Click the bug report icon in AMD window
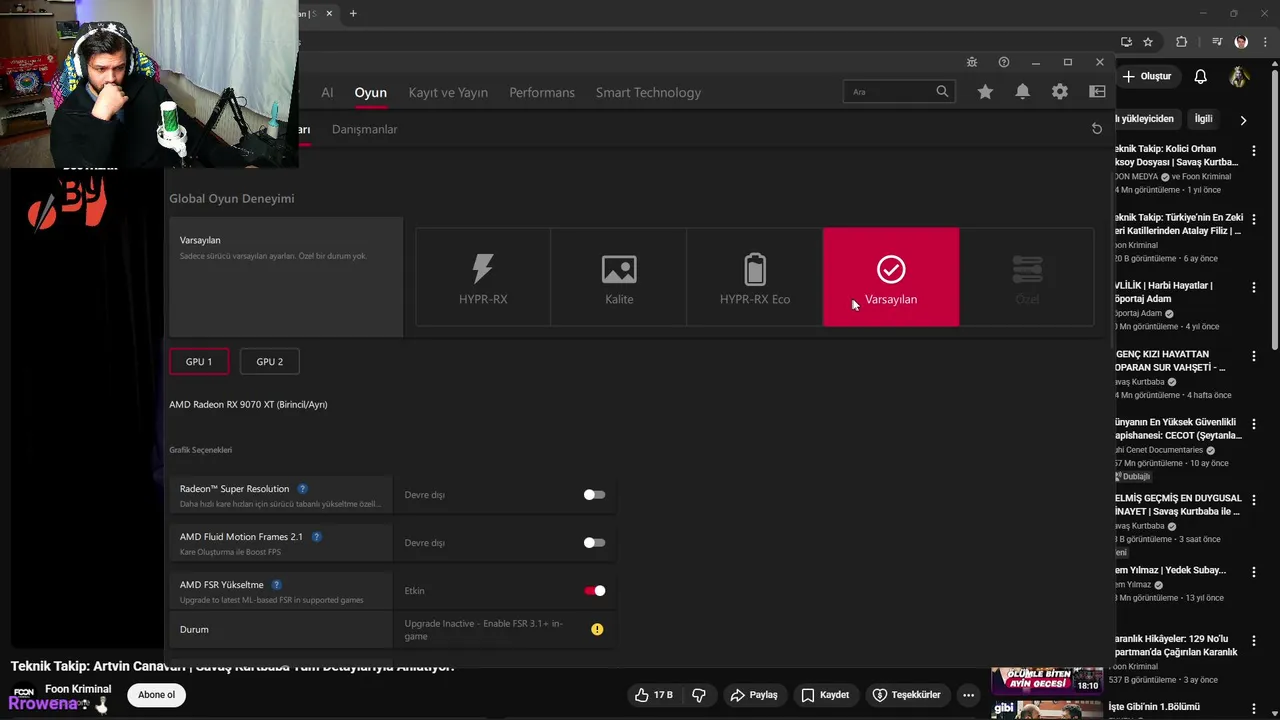Screen dimensions: 1280x720 pos(971,62)
